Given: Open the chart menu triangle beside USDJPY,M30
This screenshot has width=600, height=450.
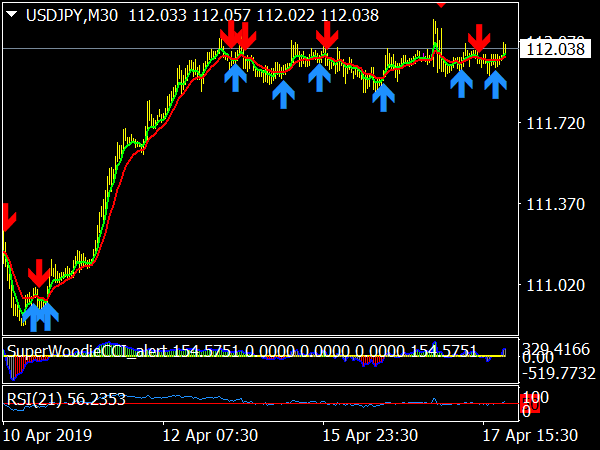Looking at the screenshot, I should click(x=12, y=15).
